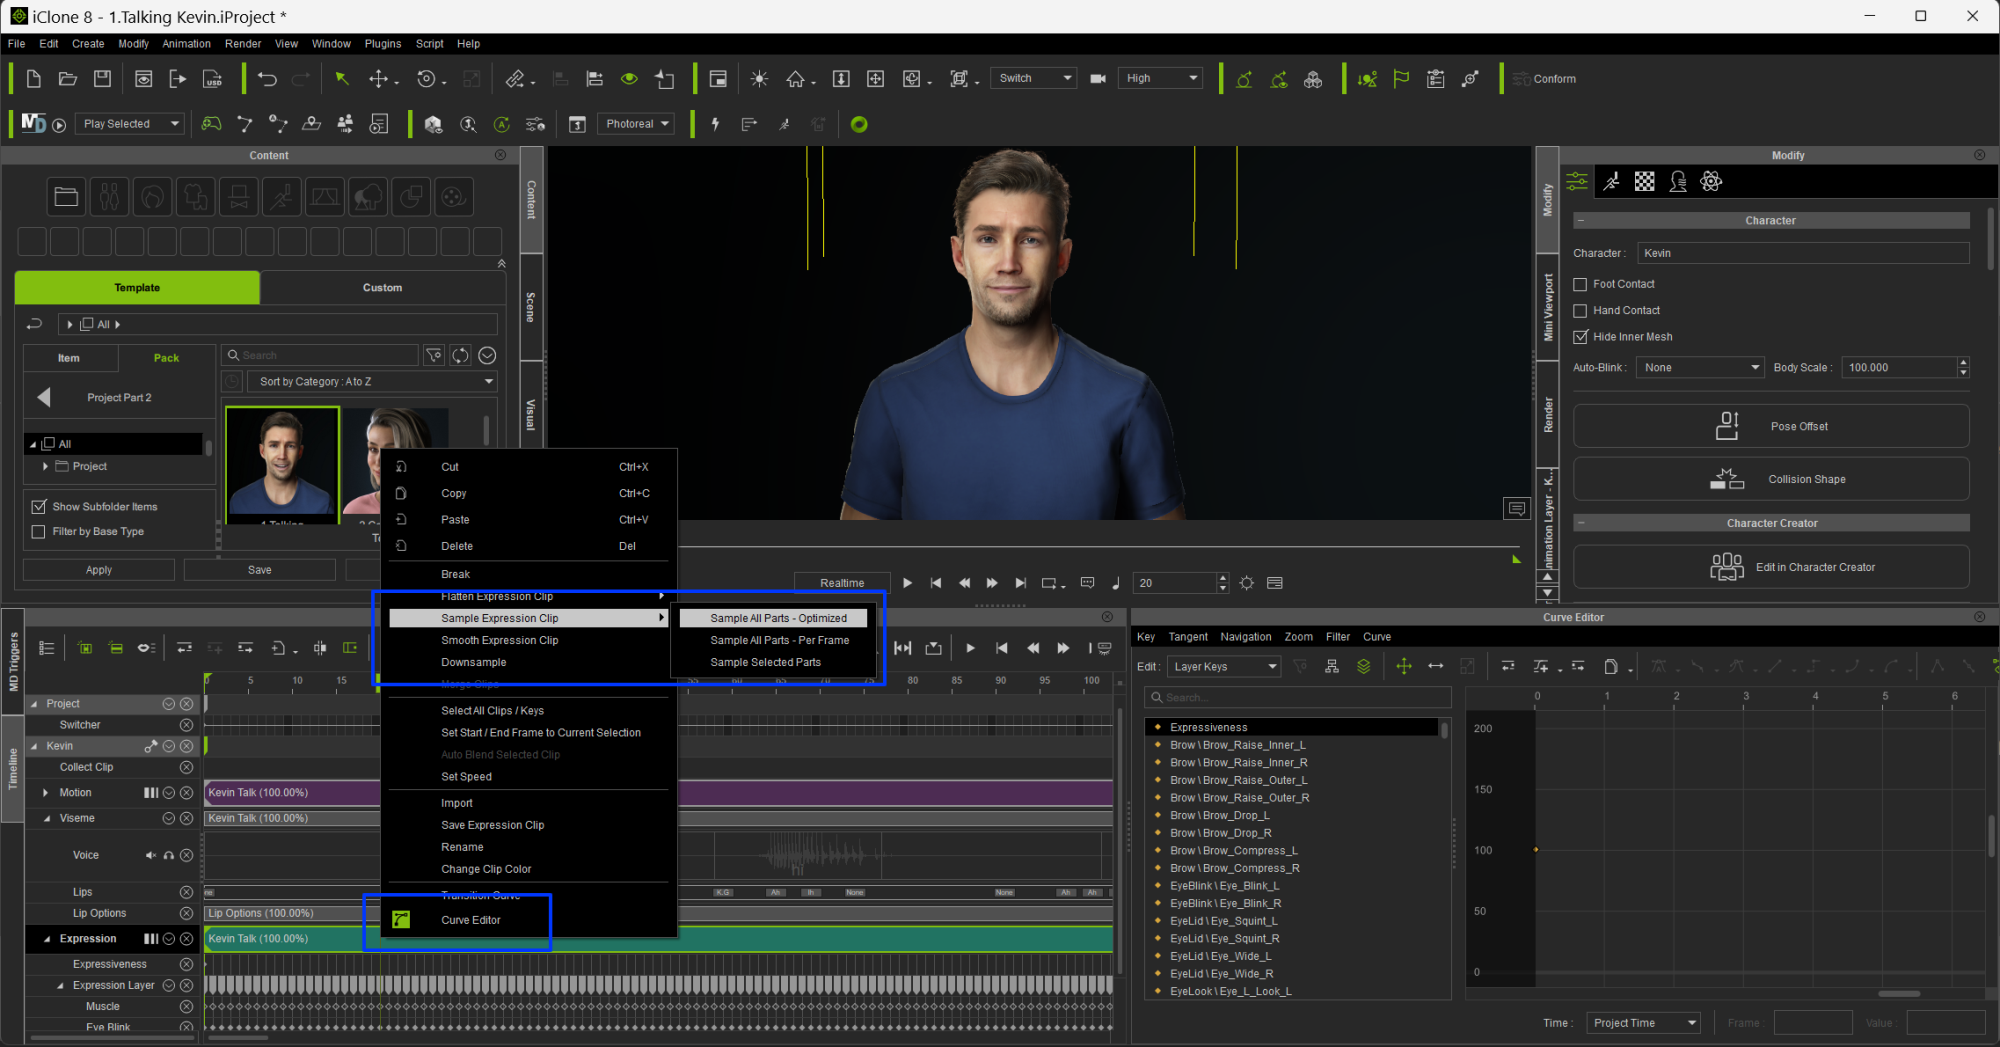This screenshot has width=2000, height=1047.
Task: Open the Switch camera dropdown
Action: click(1034, 78)
